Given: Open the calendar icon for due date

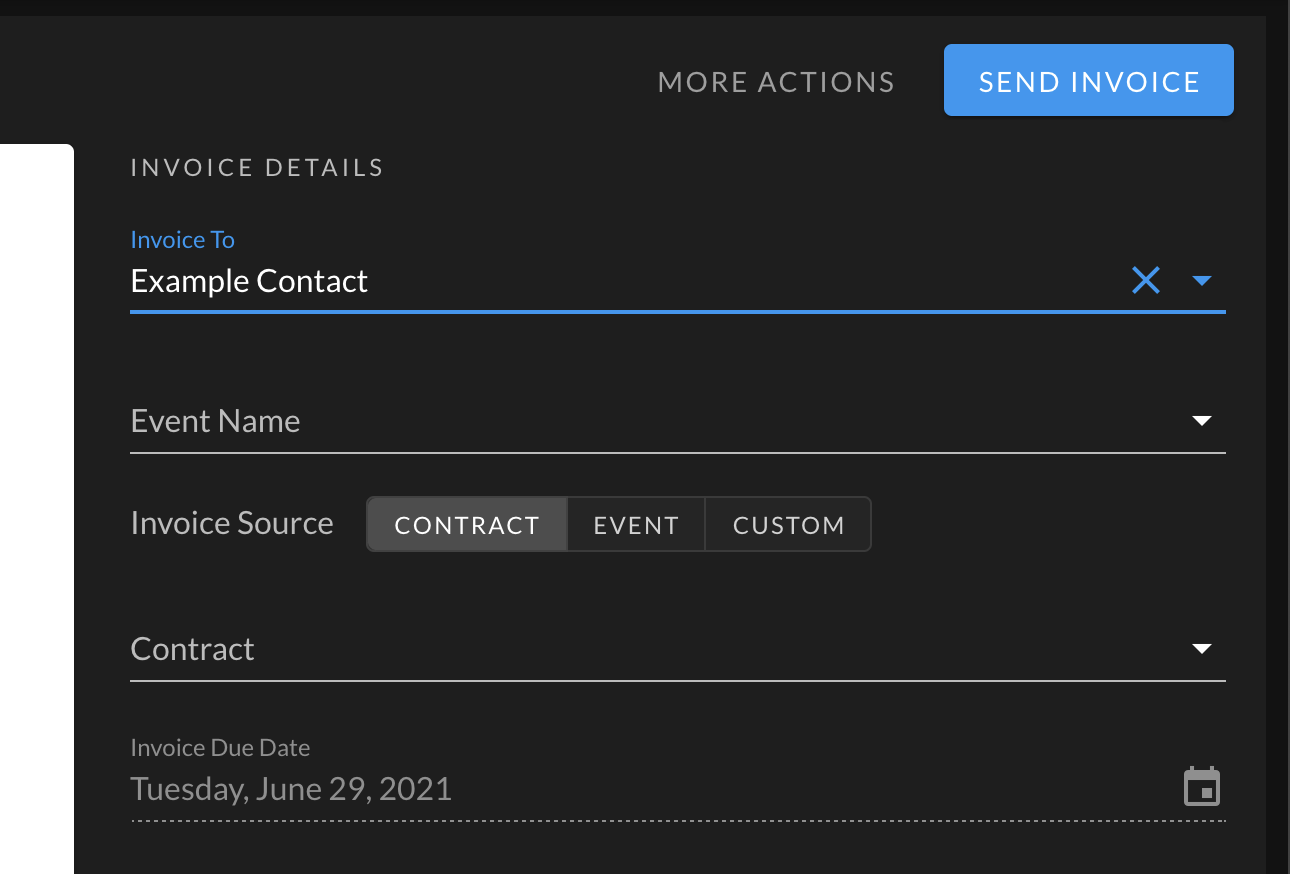Looking at the screenshot, I should (1202, 787).
